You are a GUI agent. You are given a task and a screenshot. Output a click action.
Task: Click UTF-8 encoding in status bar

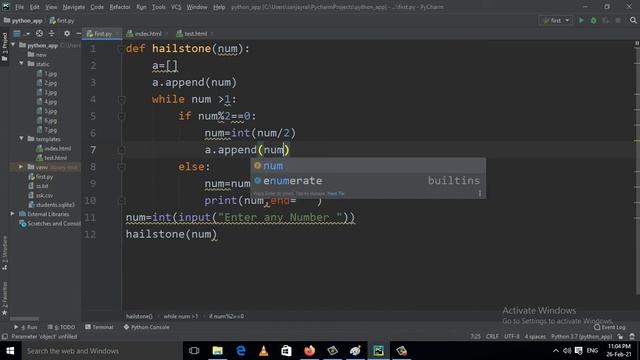pos(512,337)
